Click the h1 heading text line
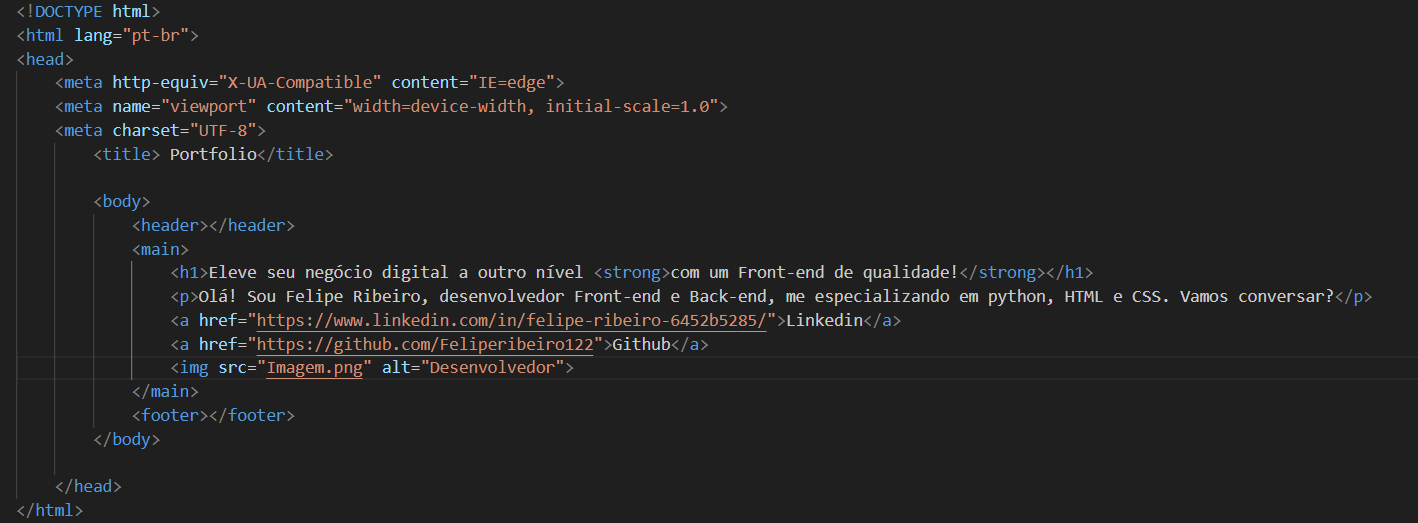Screen dimensions: 1418x523 point(632,273)
